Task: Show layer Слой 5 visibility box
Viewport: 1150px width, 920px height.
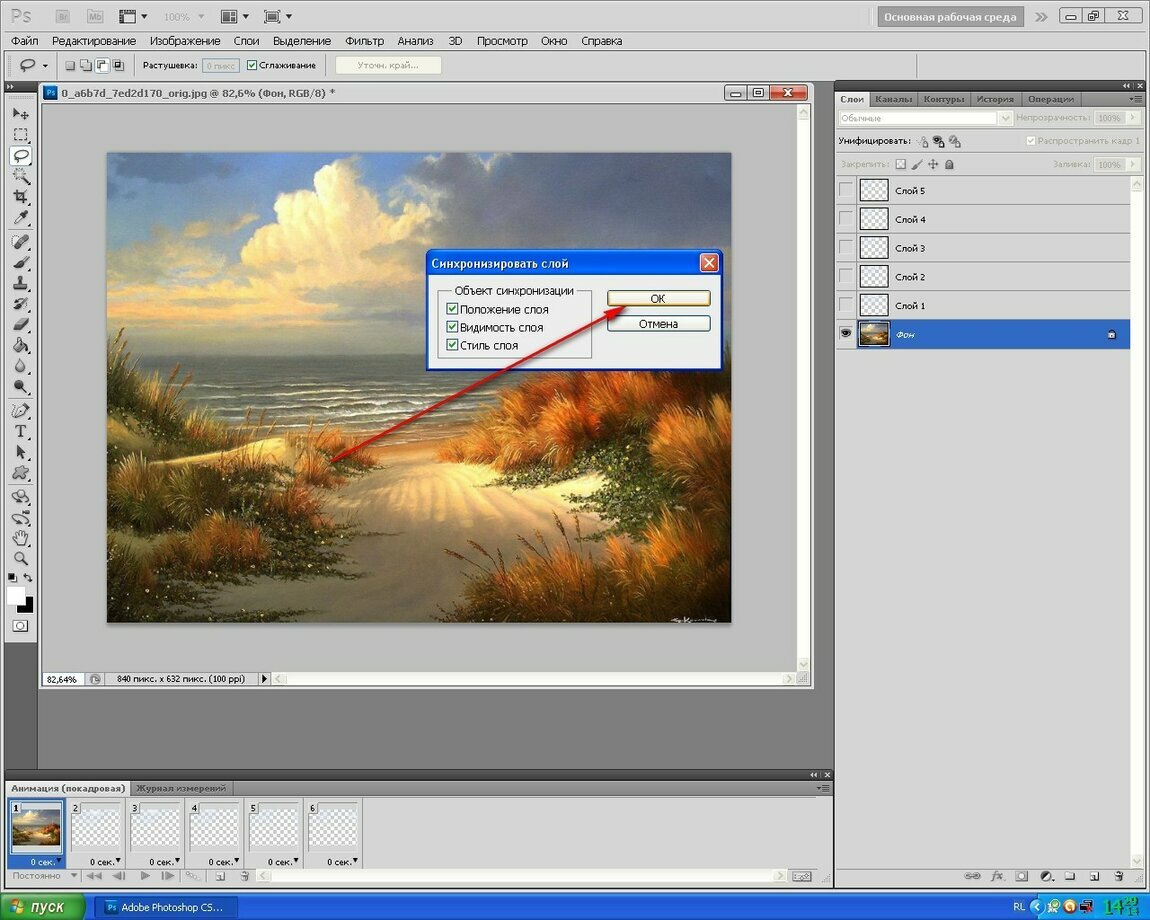Action: [846, 190]
